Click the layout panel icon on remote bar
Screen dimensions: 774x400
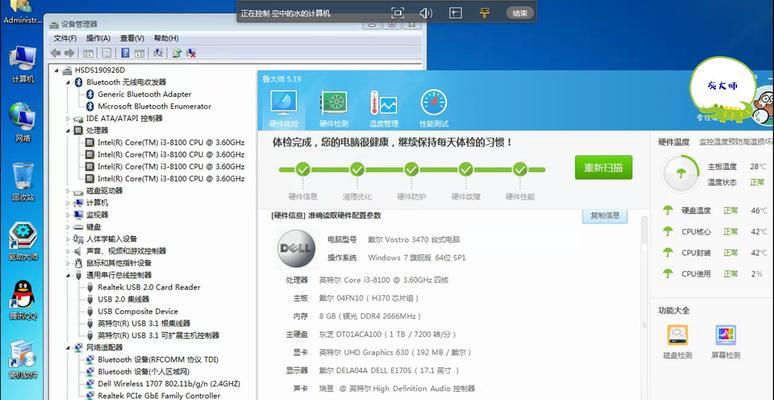[x=455, y=13]
